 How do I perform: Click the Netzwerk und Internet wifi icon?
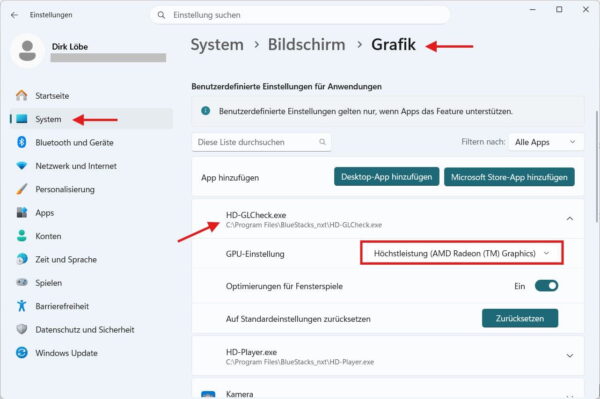coord(21,166)
